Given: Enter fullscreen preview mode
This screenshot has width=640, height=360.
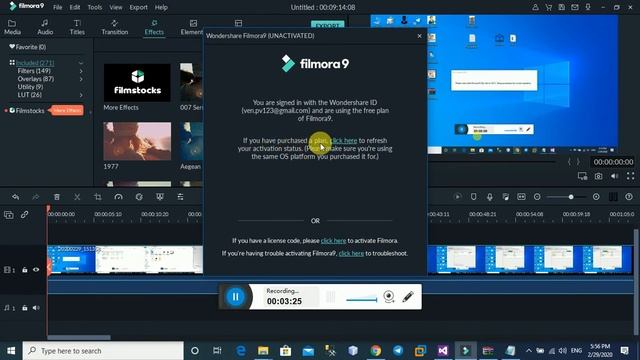Looking at the screenshot, I should pos(631,176).
